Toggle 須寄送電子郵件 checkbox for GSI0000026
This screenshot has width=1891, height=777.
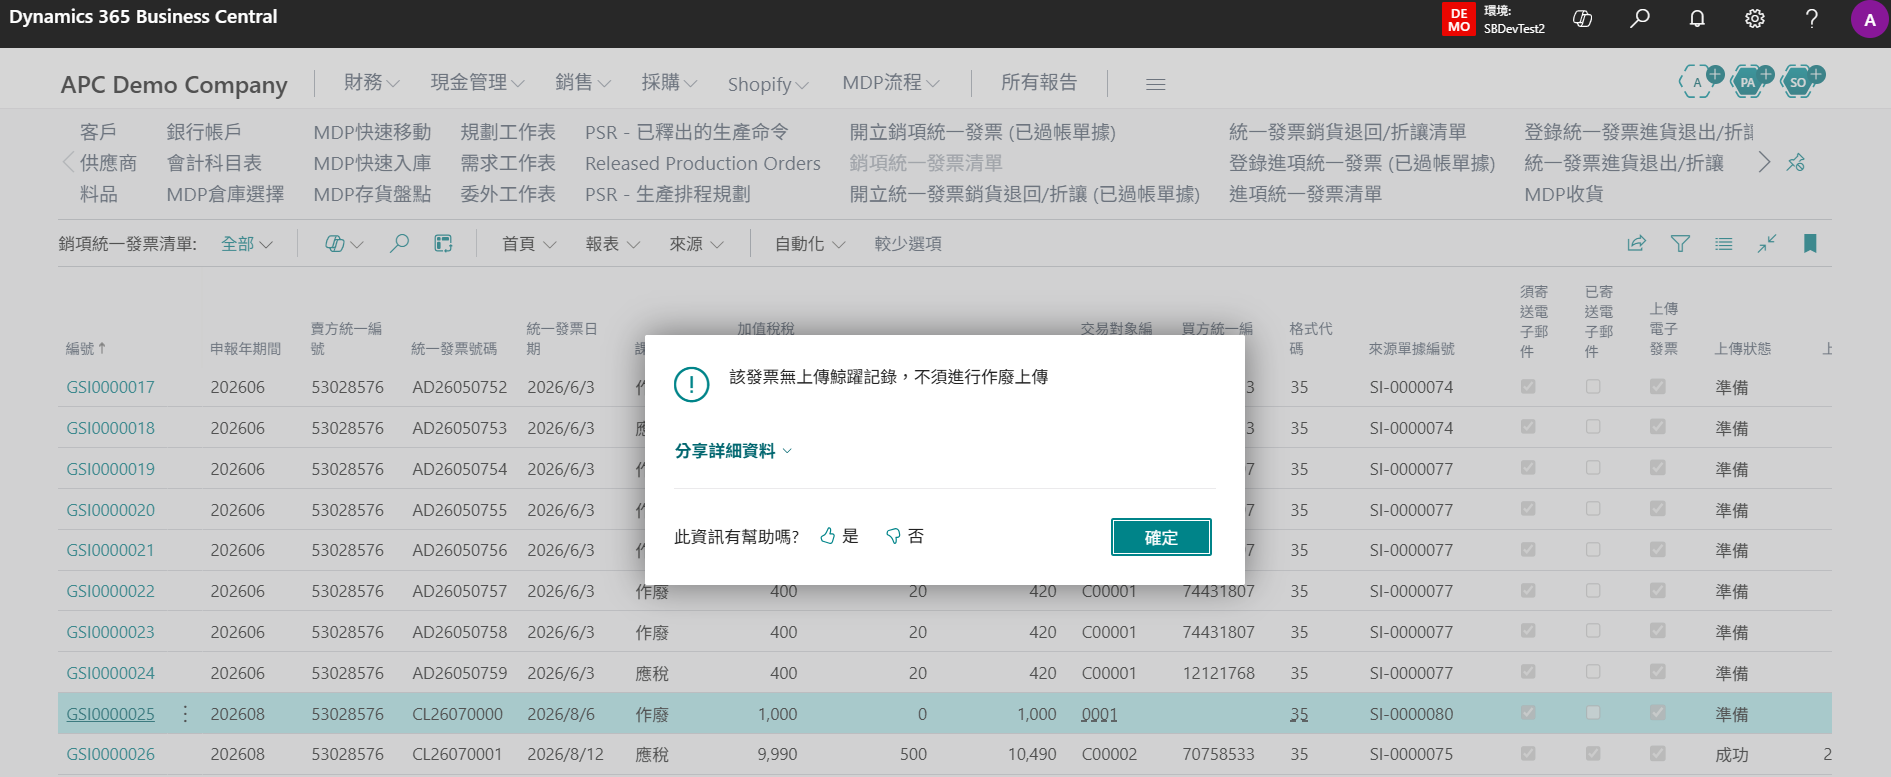click(1528, 753)
